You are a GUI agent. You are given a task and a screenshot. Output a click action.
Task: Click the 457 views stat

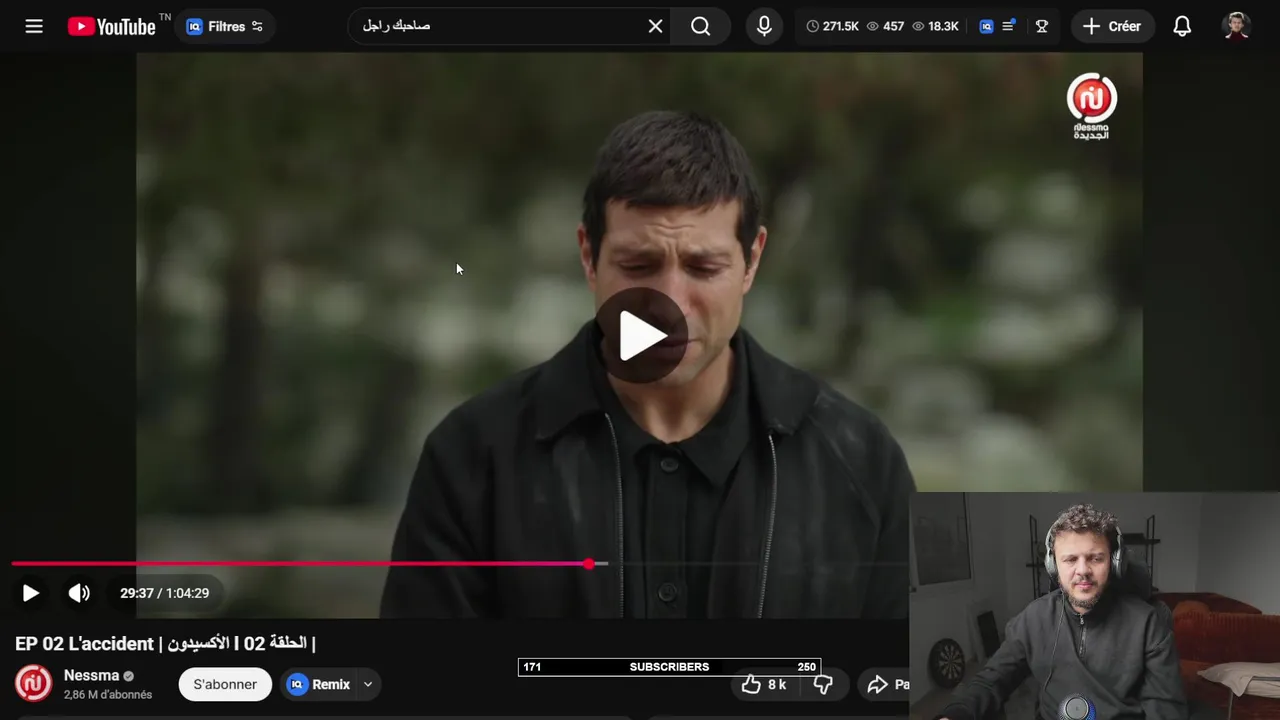pyautogui.click(x=885, y=26)
